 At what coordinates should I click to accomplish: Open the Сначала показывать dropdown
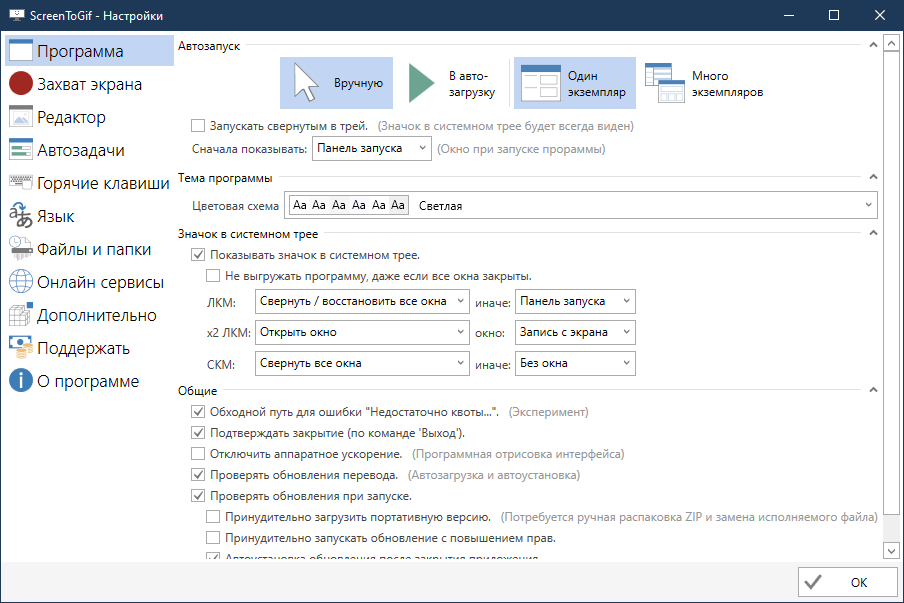pos(372,148)
